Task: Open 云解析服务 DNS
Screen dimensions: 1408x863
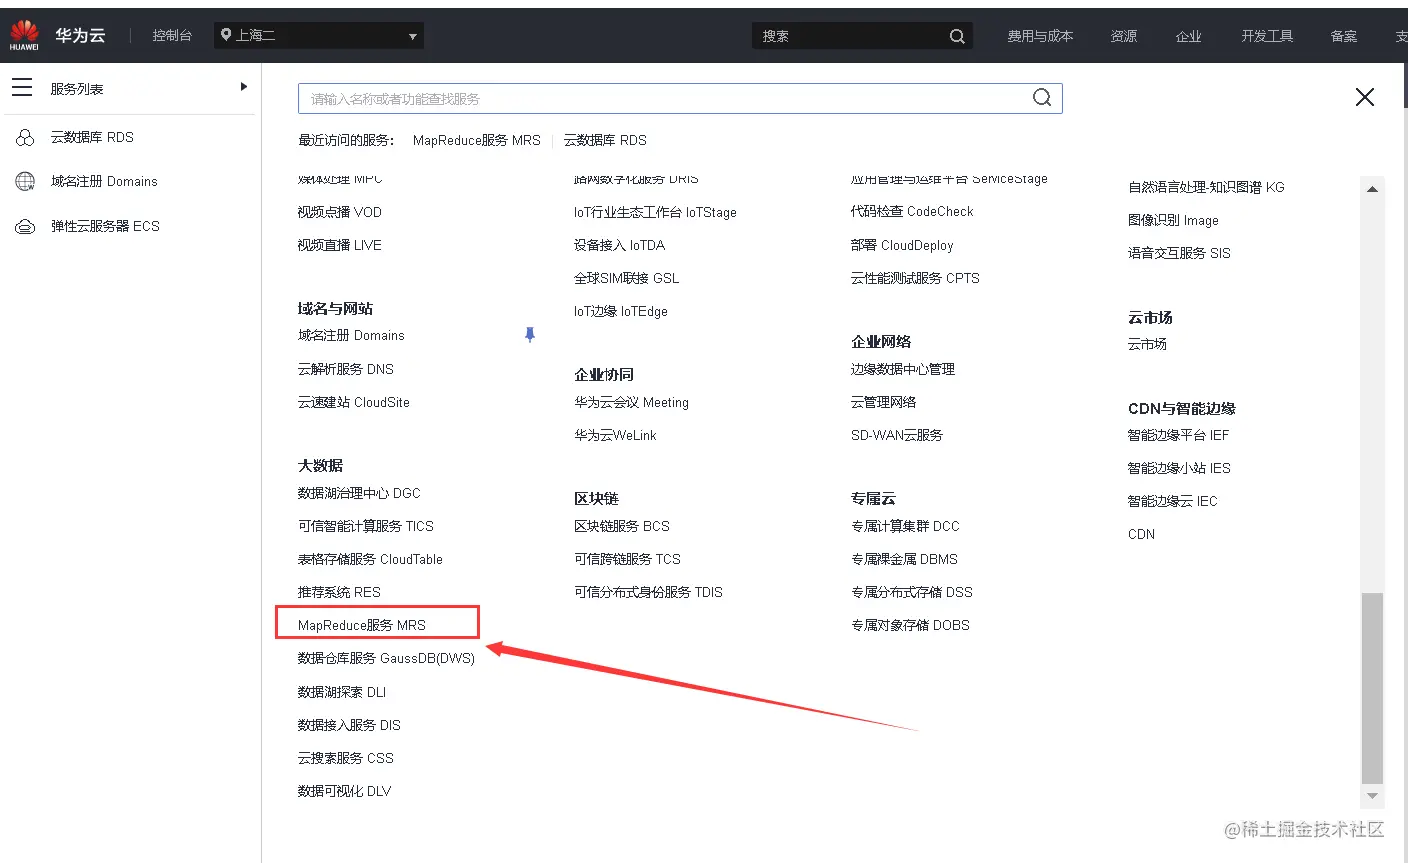Action: coord(345,369)
